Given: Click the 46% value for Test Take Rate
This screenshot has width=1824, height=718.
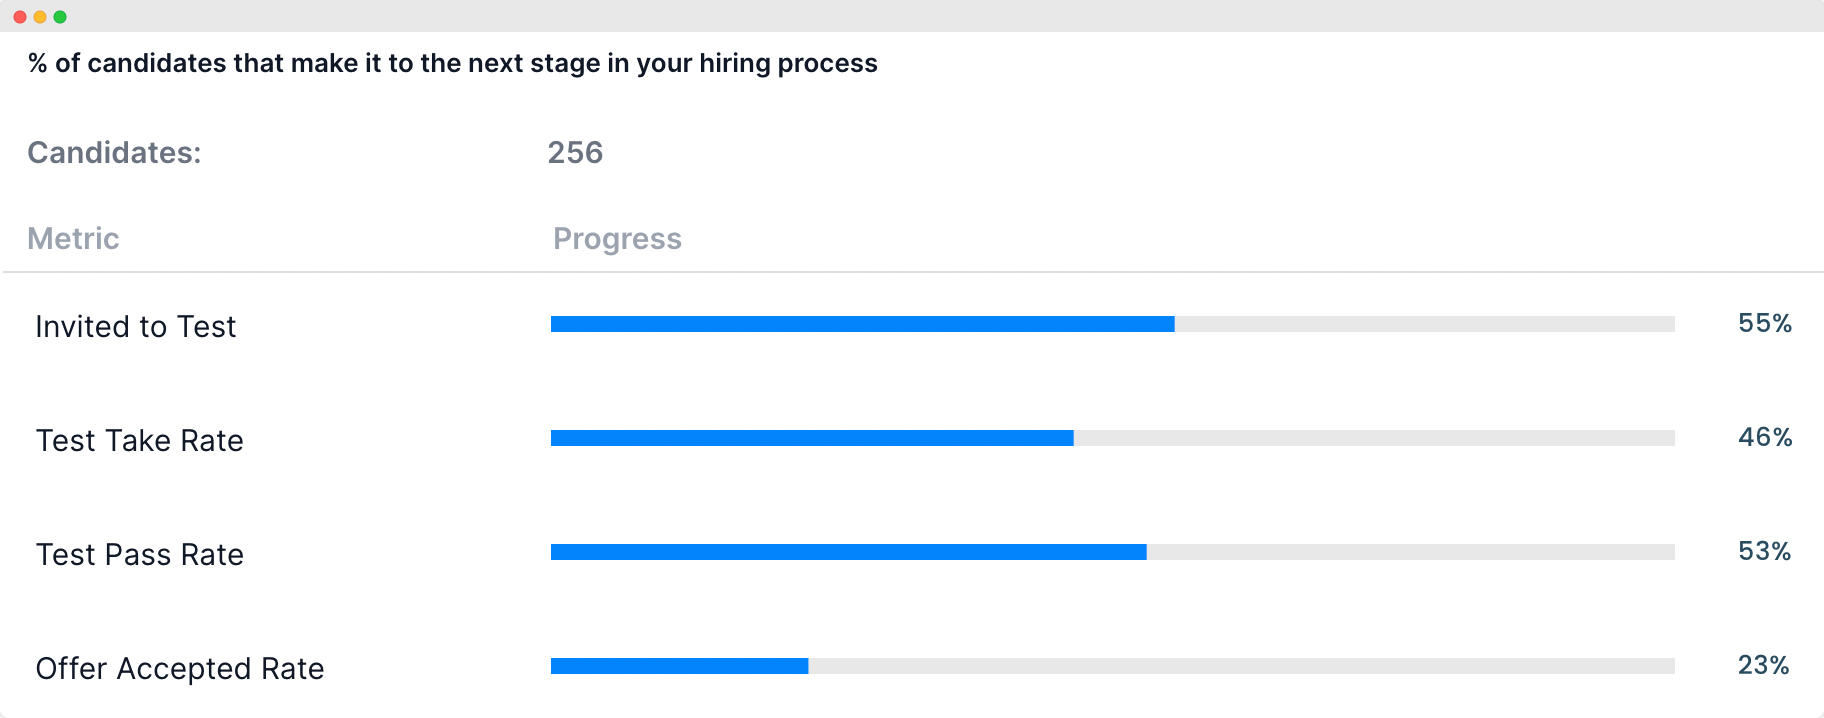Looking at the screenshot, I should (x=1765, y=437).
